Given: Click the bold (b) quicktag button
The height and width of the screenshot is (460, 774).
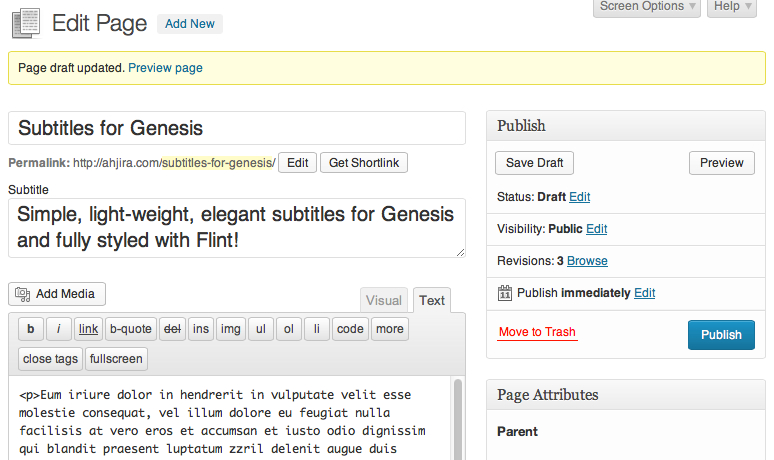Looking at the screenshot, I should tap(31, 329).
